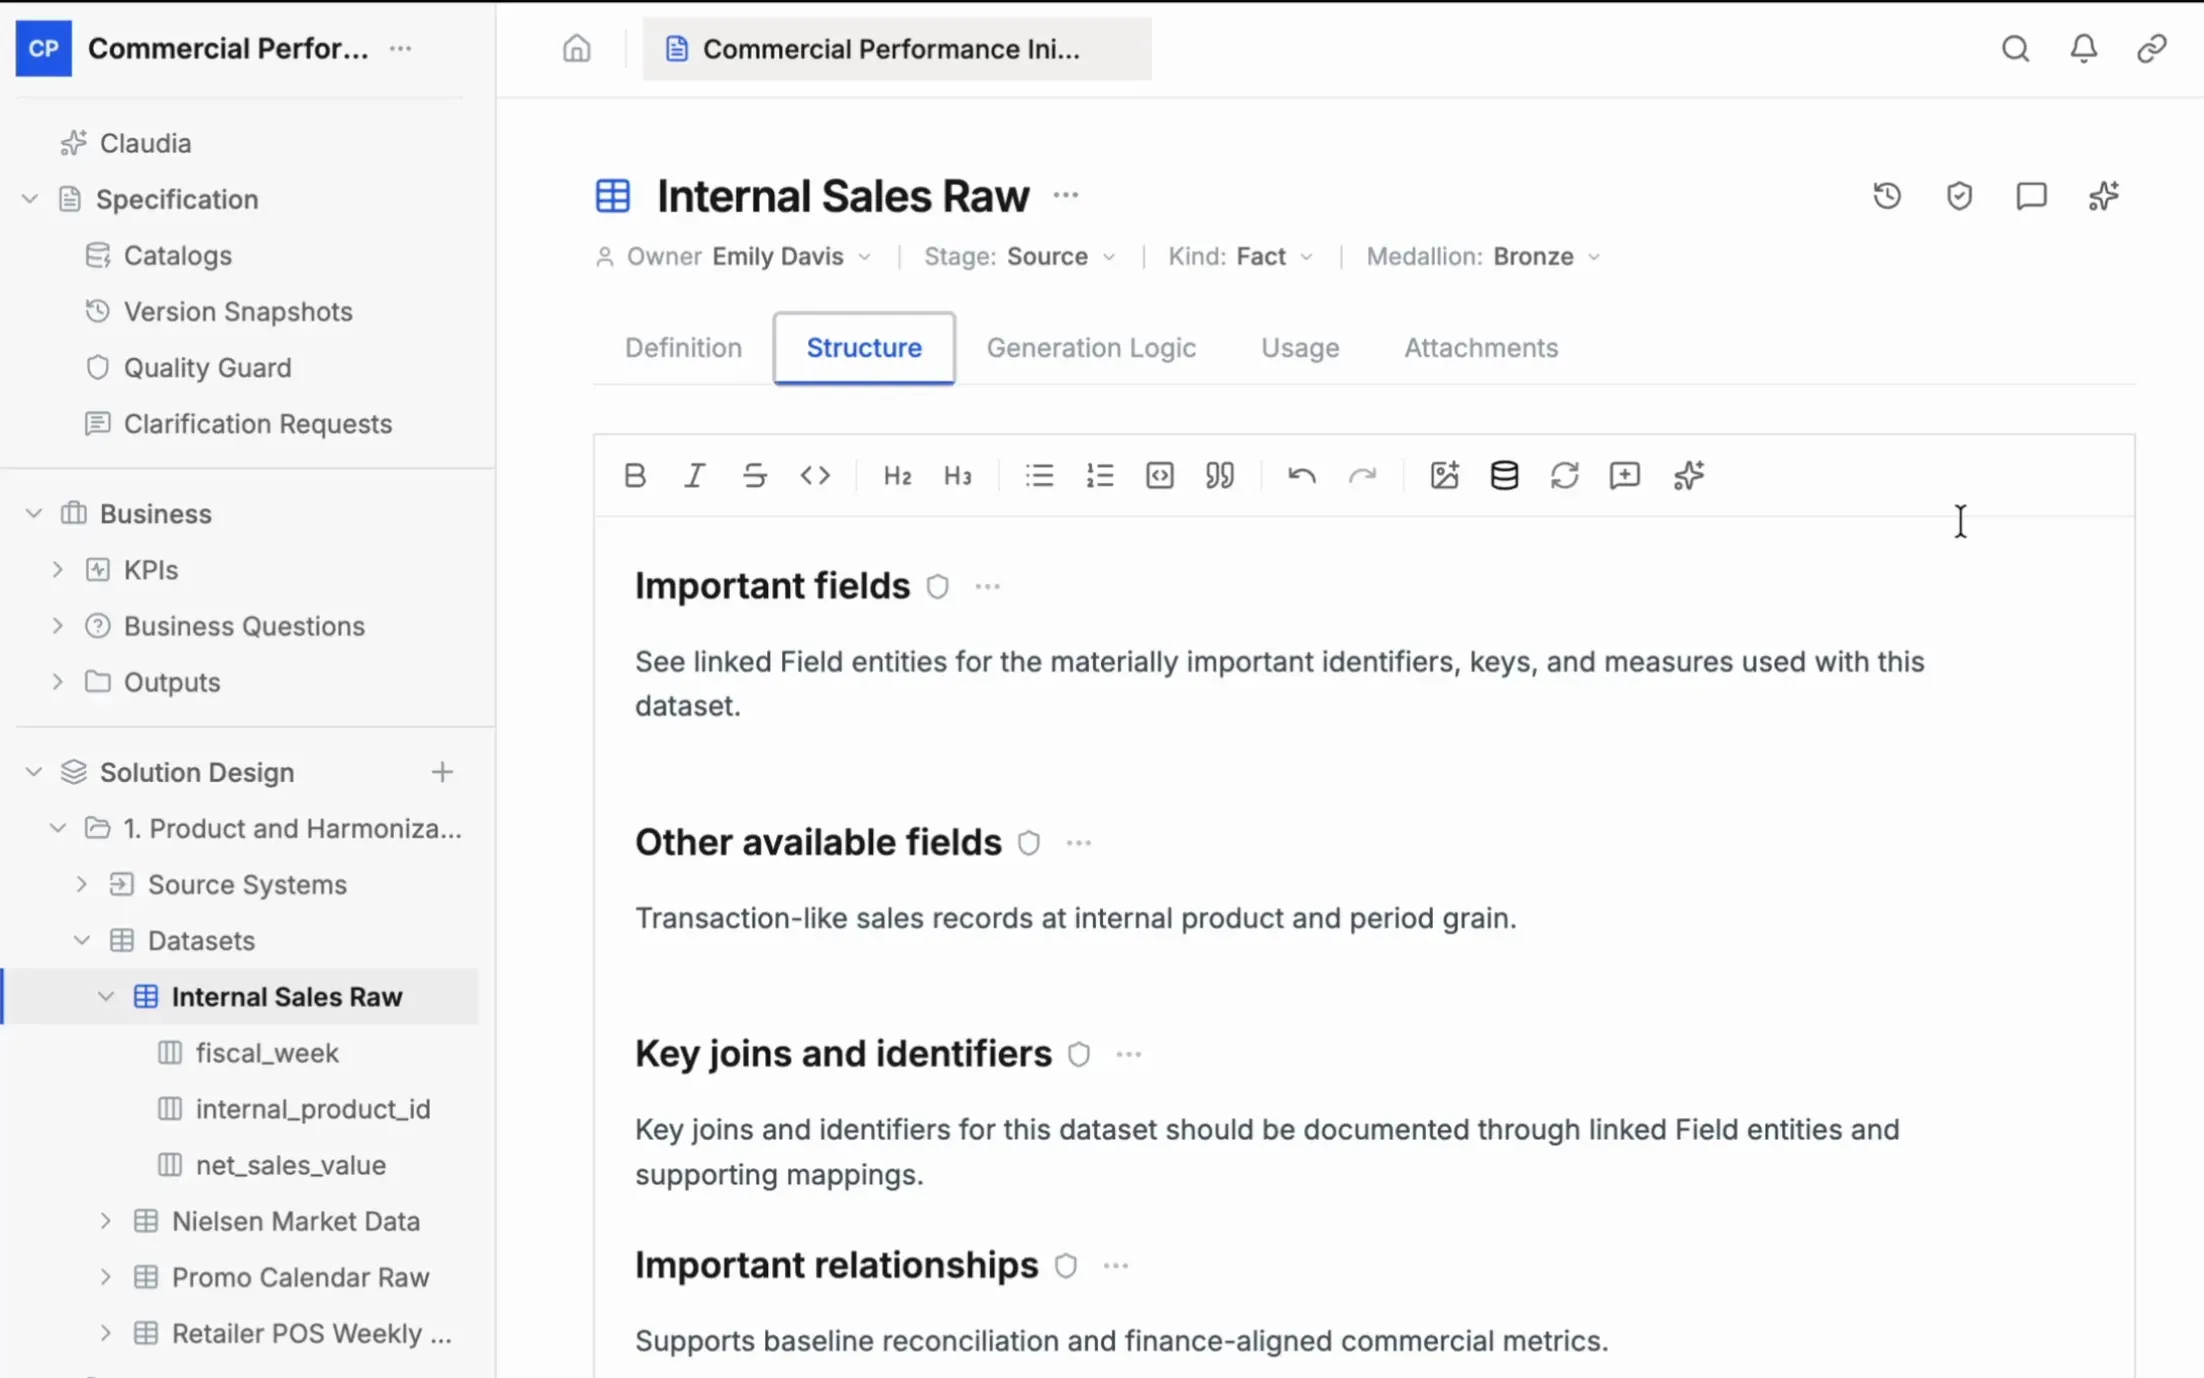The width and height of the screenshot is (2204, 1378).
Task: Apply strikethrough formatting
Action: pos(755,475)
